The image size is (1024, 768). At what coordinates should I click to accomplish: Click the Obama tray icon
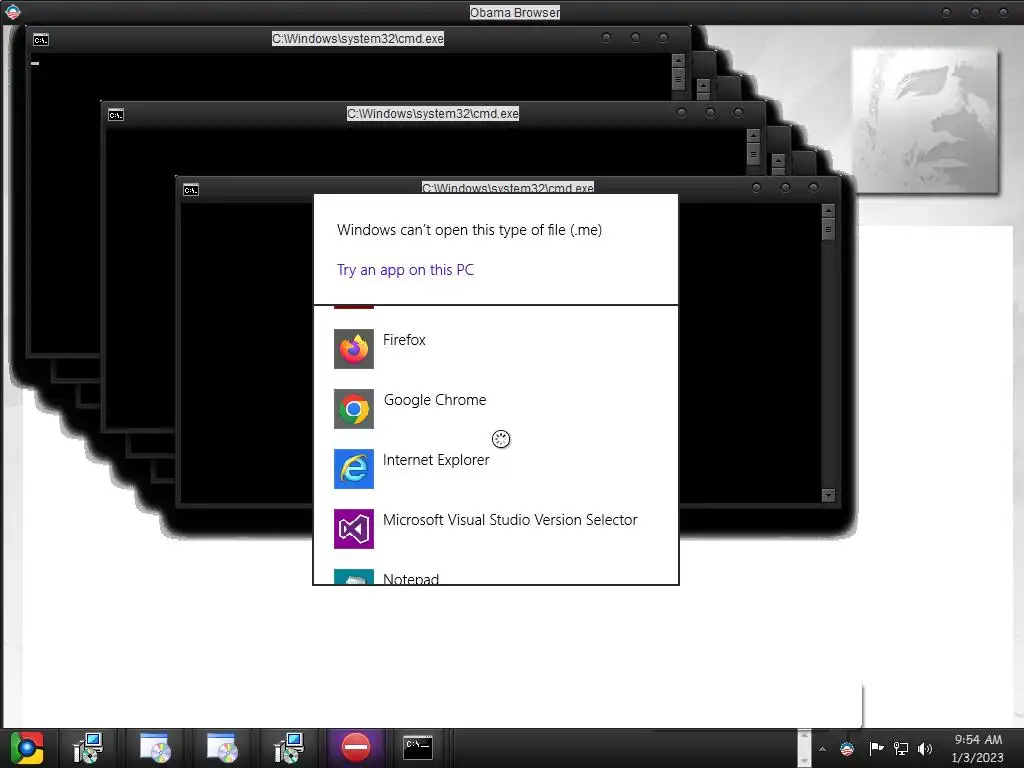pos(847,748)
